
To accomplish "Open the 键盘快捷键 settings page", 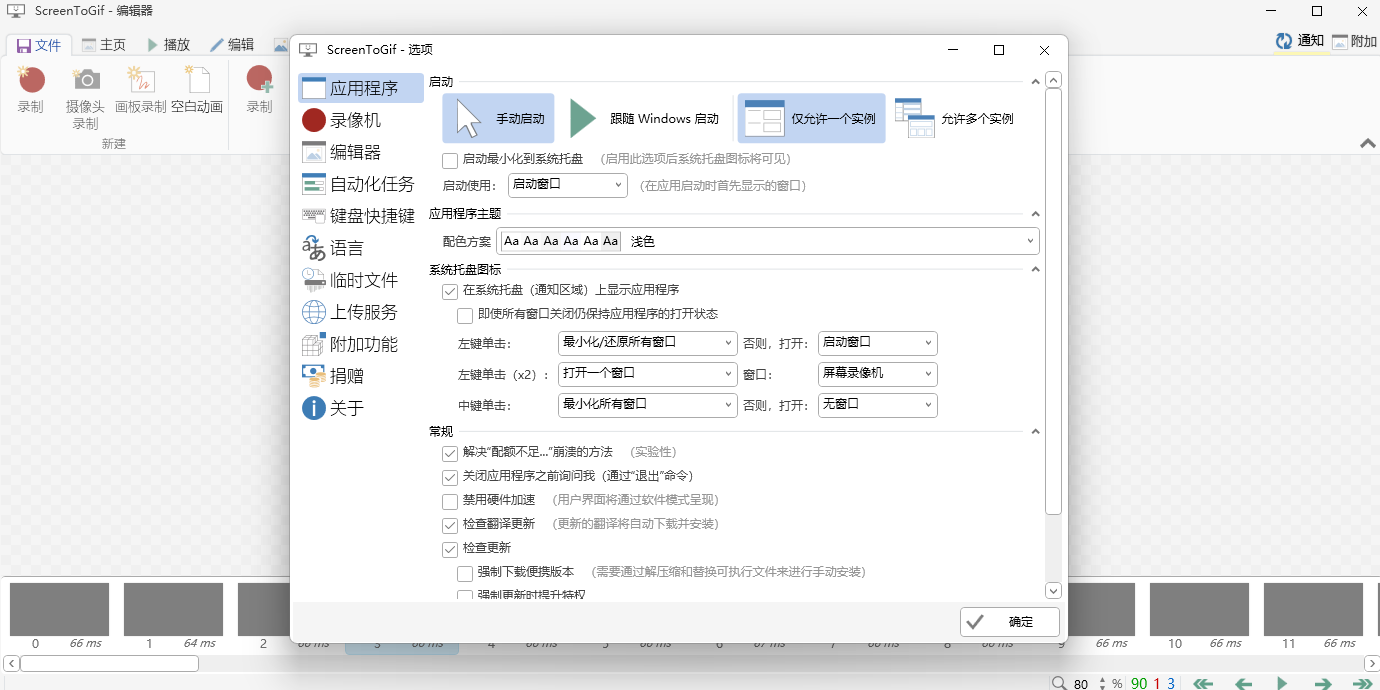I will tap(361, 216).
